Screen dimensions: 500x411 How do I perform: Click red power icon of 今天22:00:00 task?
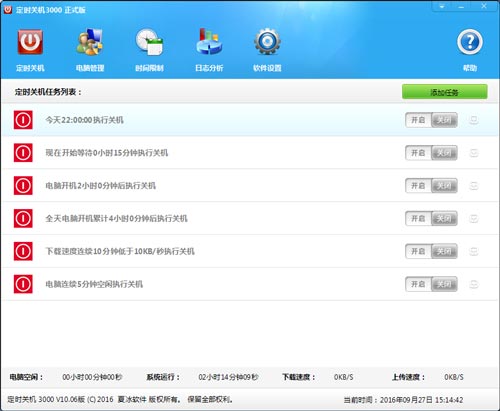click(x=23, y=120)
